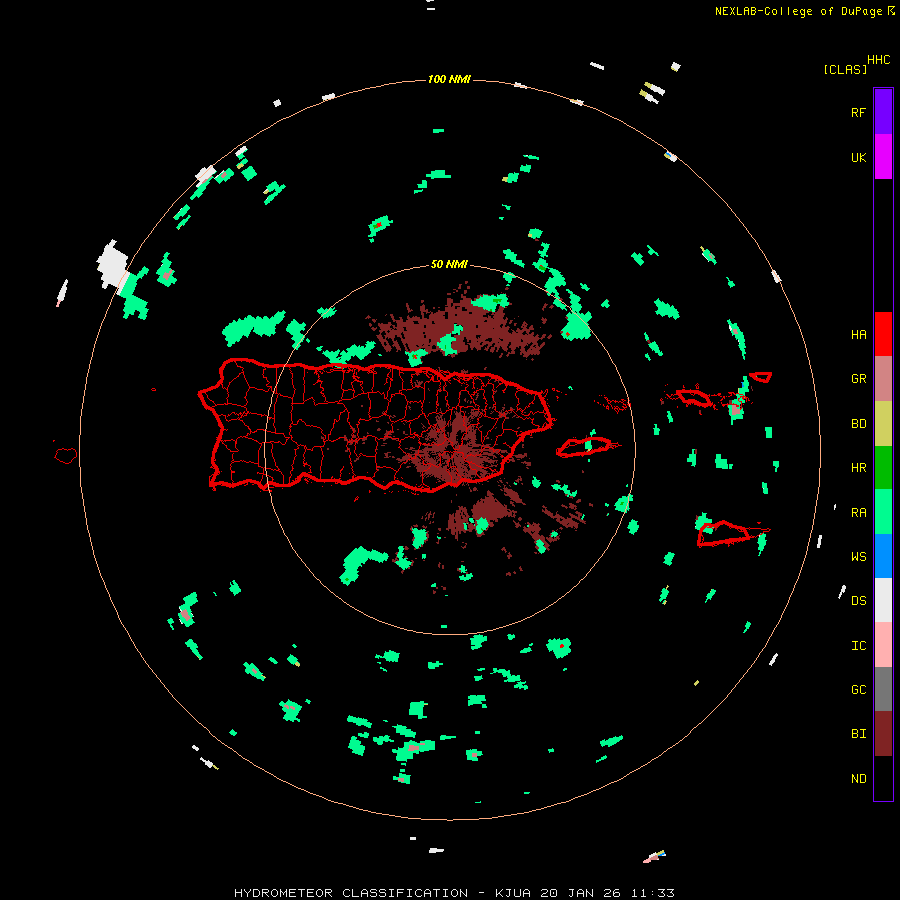Screen dimensions: 900x900
Task: Select the WS blue legend swatch
Action: tap(883, 556)
